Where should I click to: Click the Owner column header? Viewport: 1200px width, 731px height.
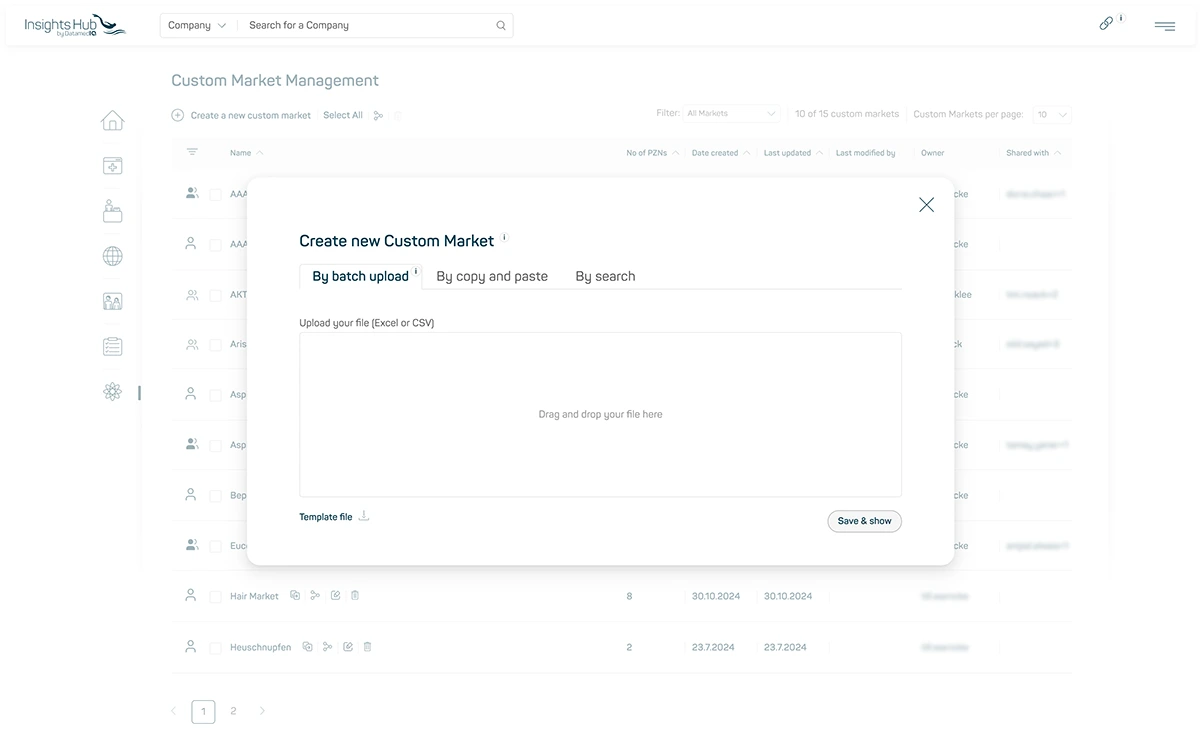(932, 153)
